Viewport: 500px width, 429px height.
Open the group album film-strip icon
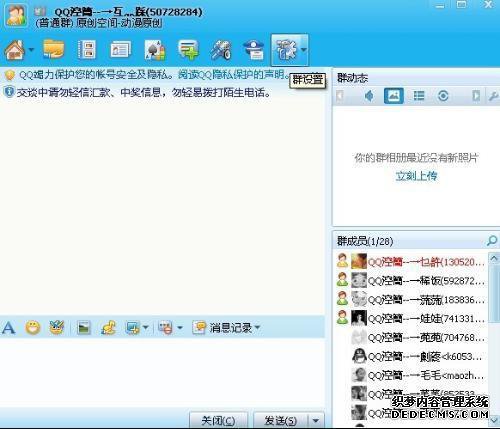[x=86, y=50]
